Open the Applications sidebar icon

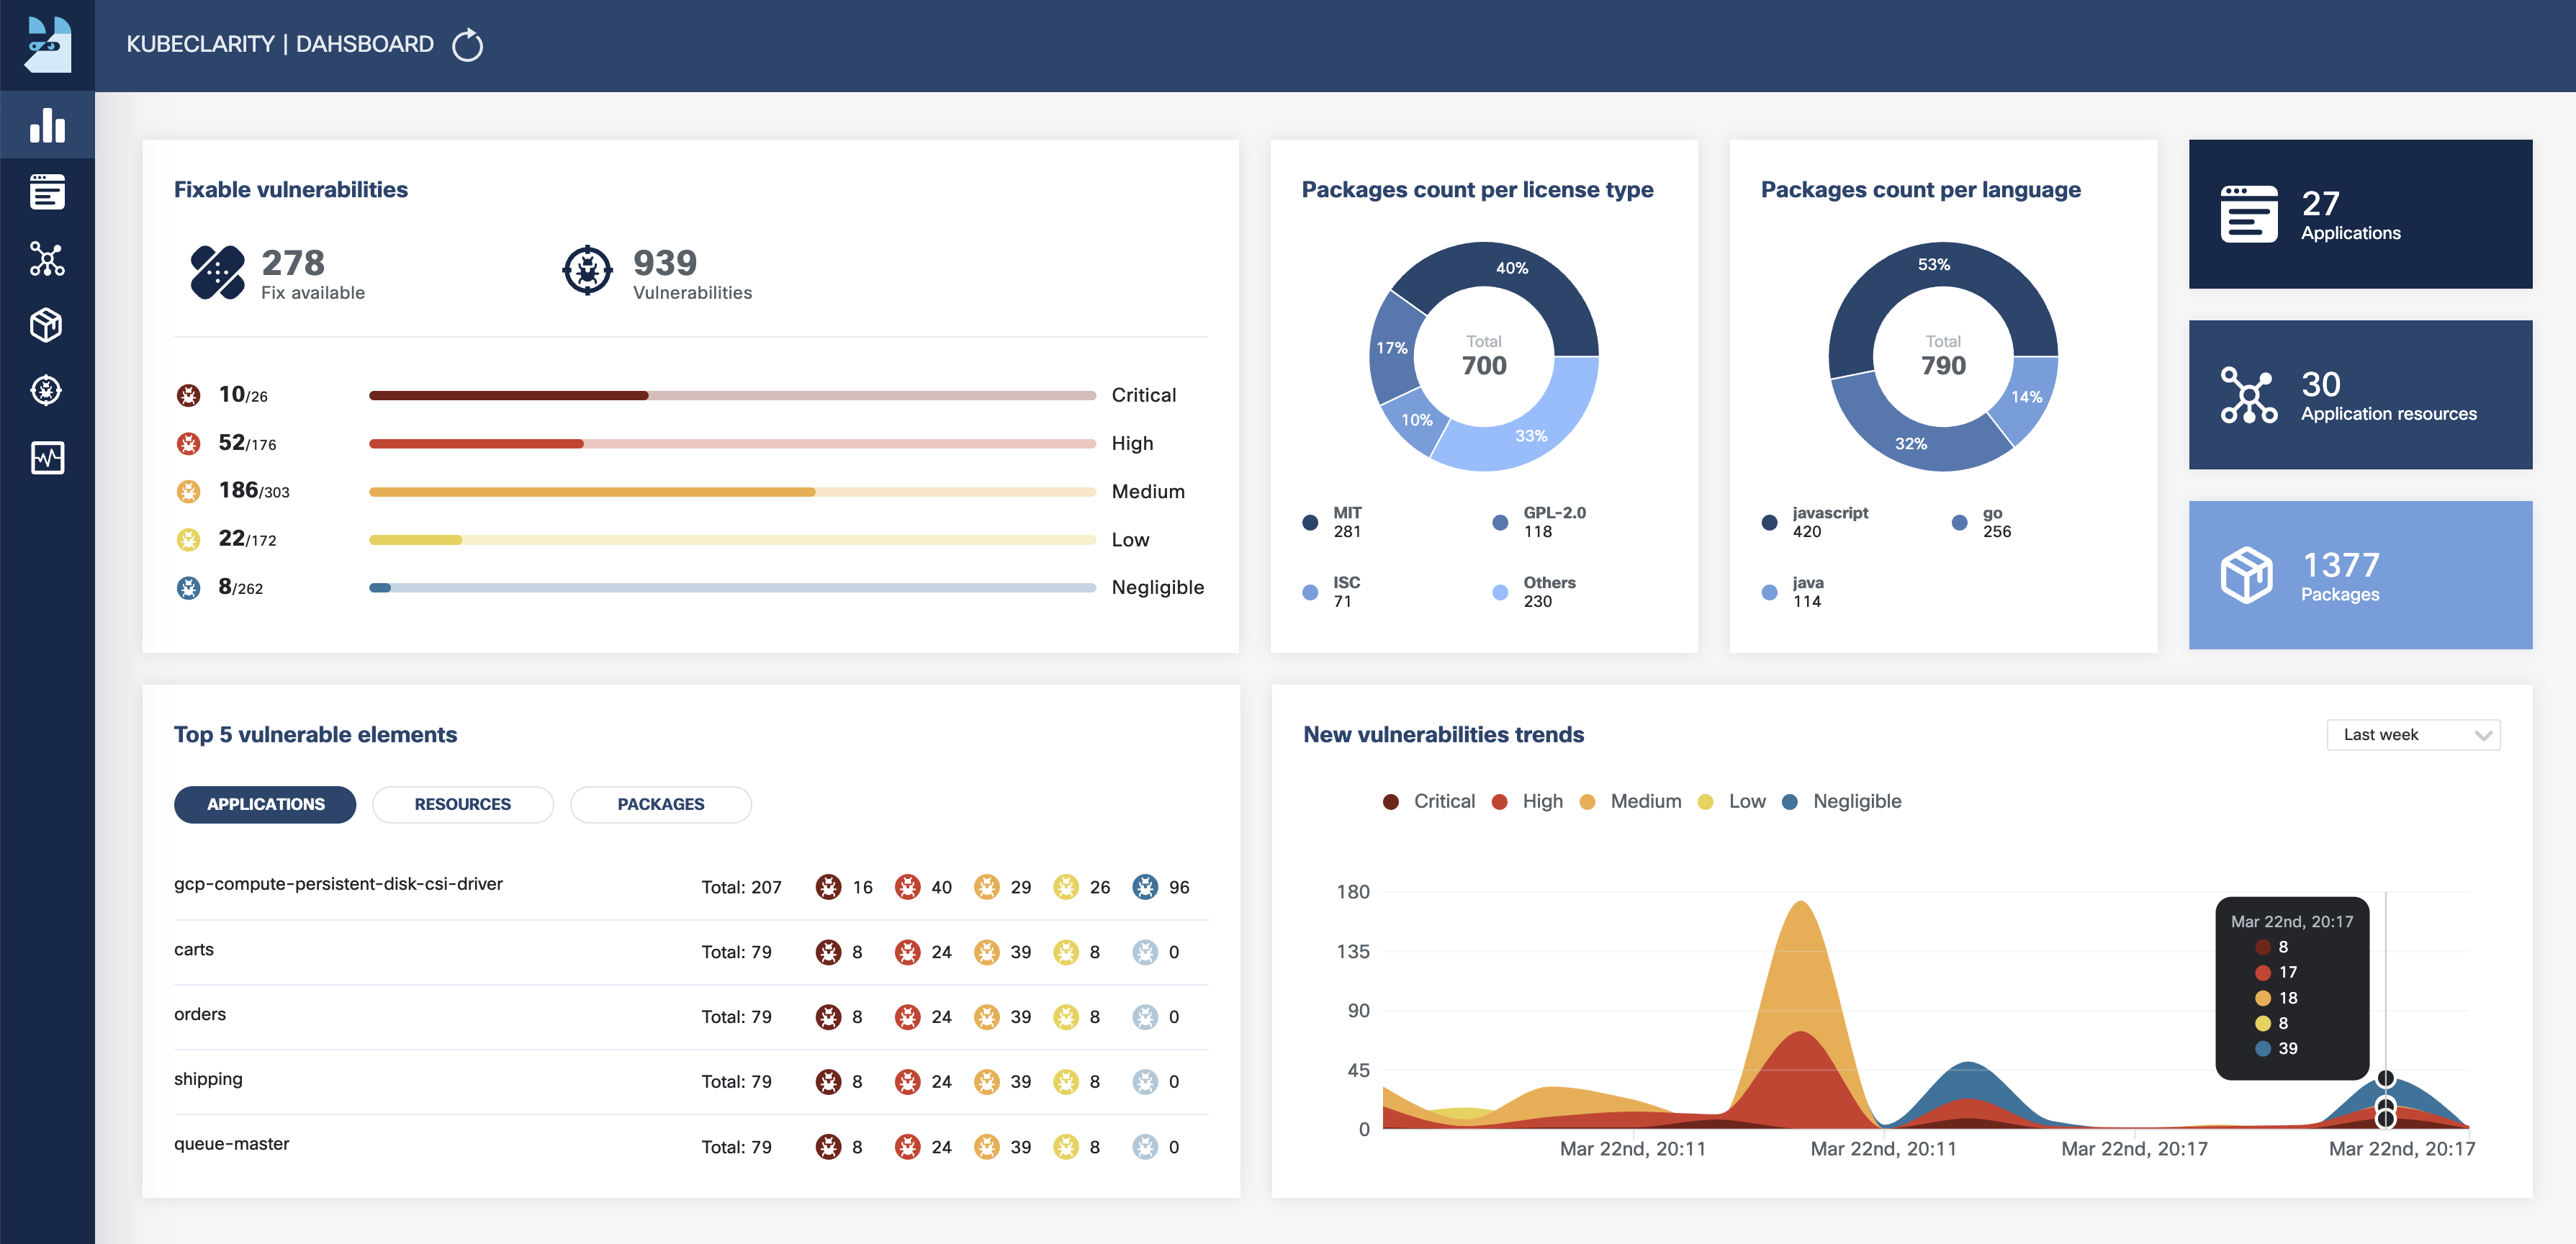(x=47, y=192)
